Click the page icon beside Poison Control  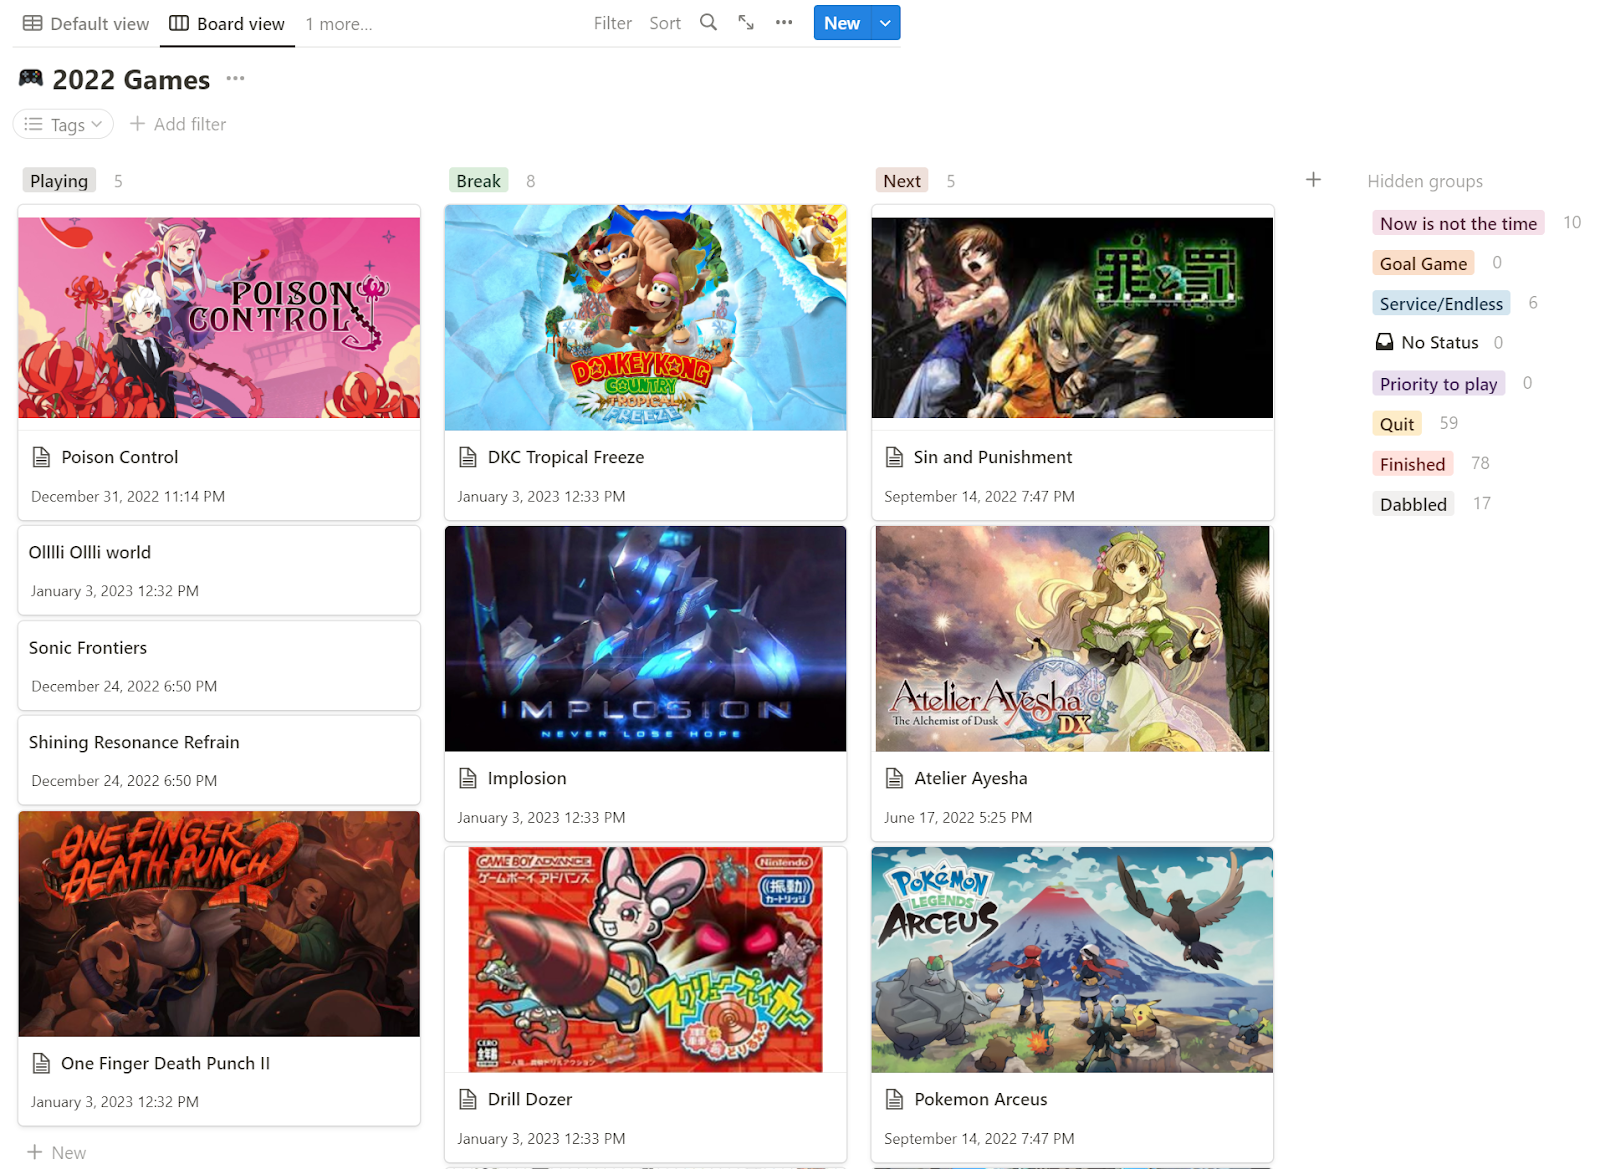tap(41, 457)
